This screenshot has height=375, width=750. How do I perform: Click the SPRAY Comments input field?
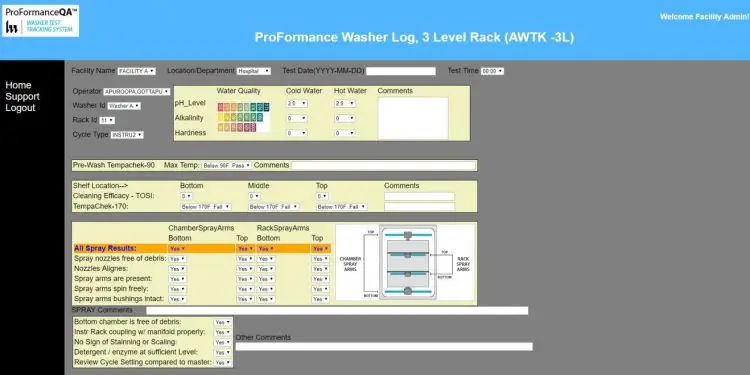(337, 310)
